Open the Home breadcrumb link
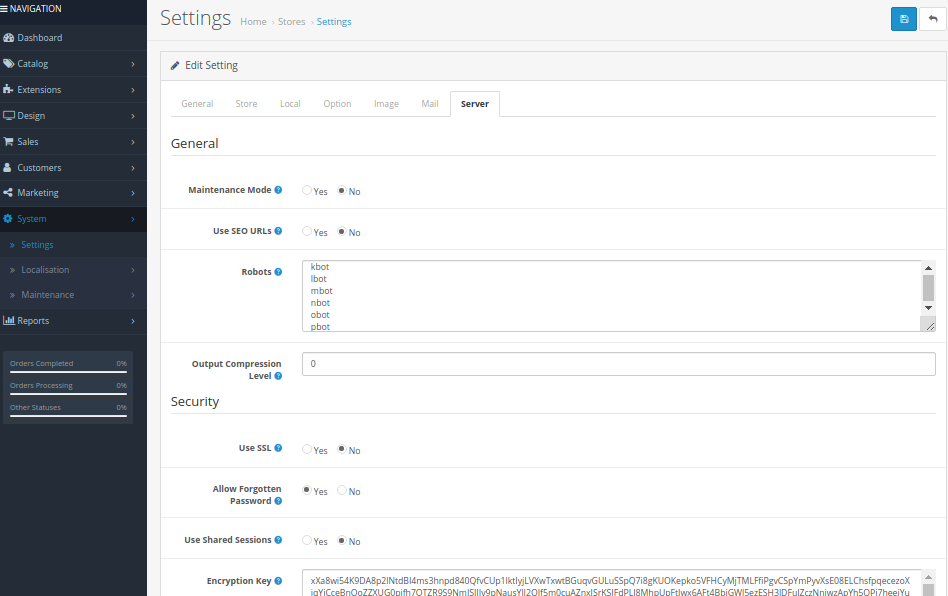948x596 pixels. [253, 21]
